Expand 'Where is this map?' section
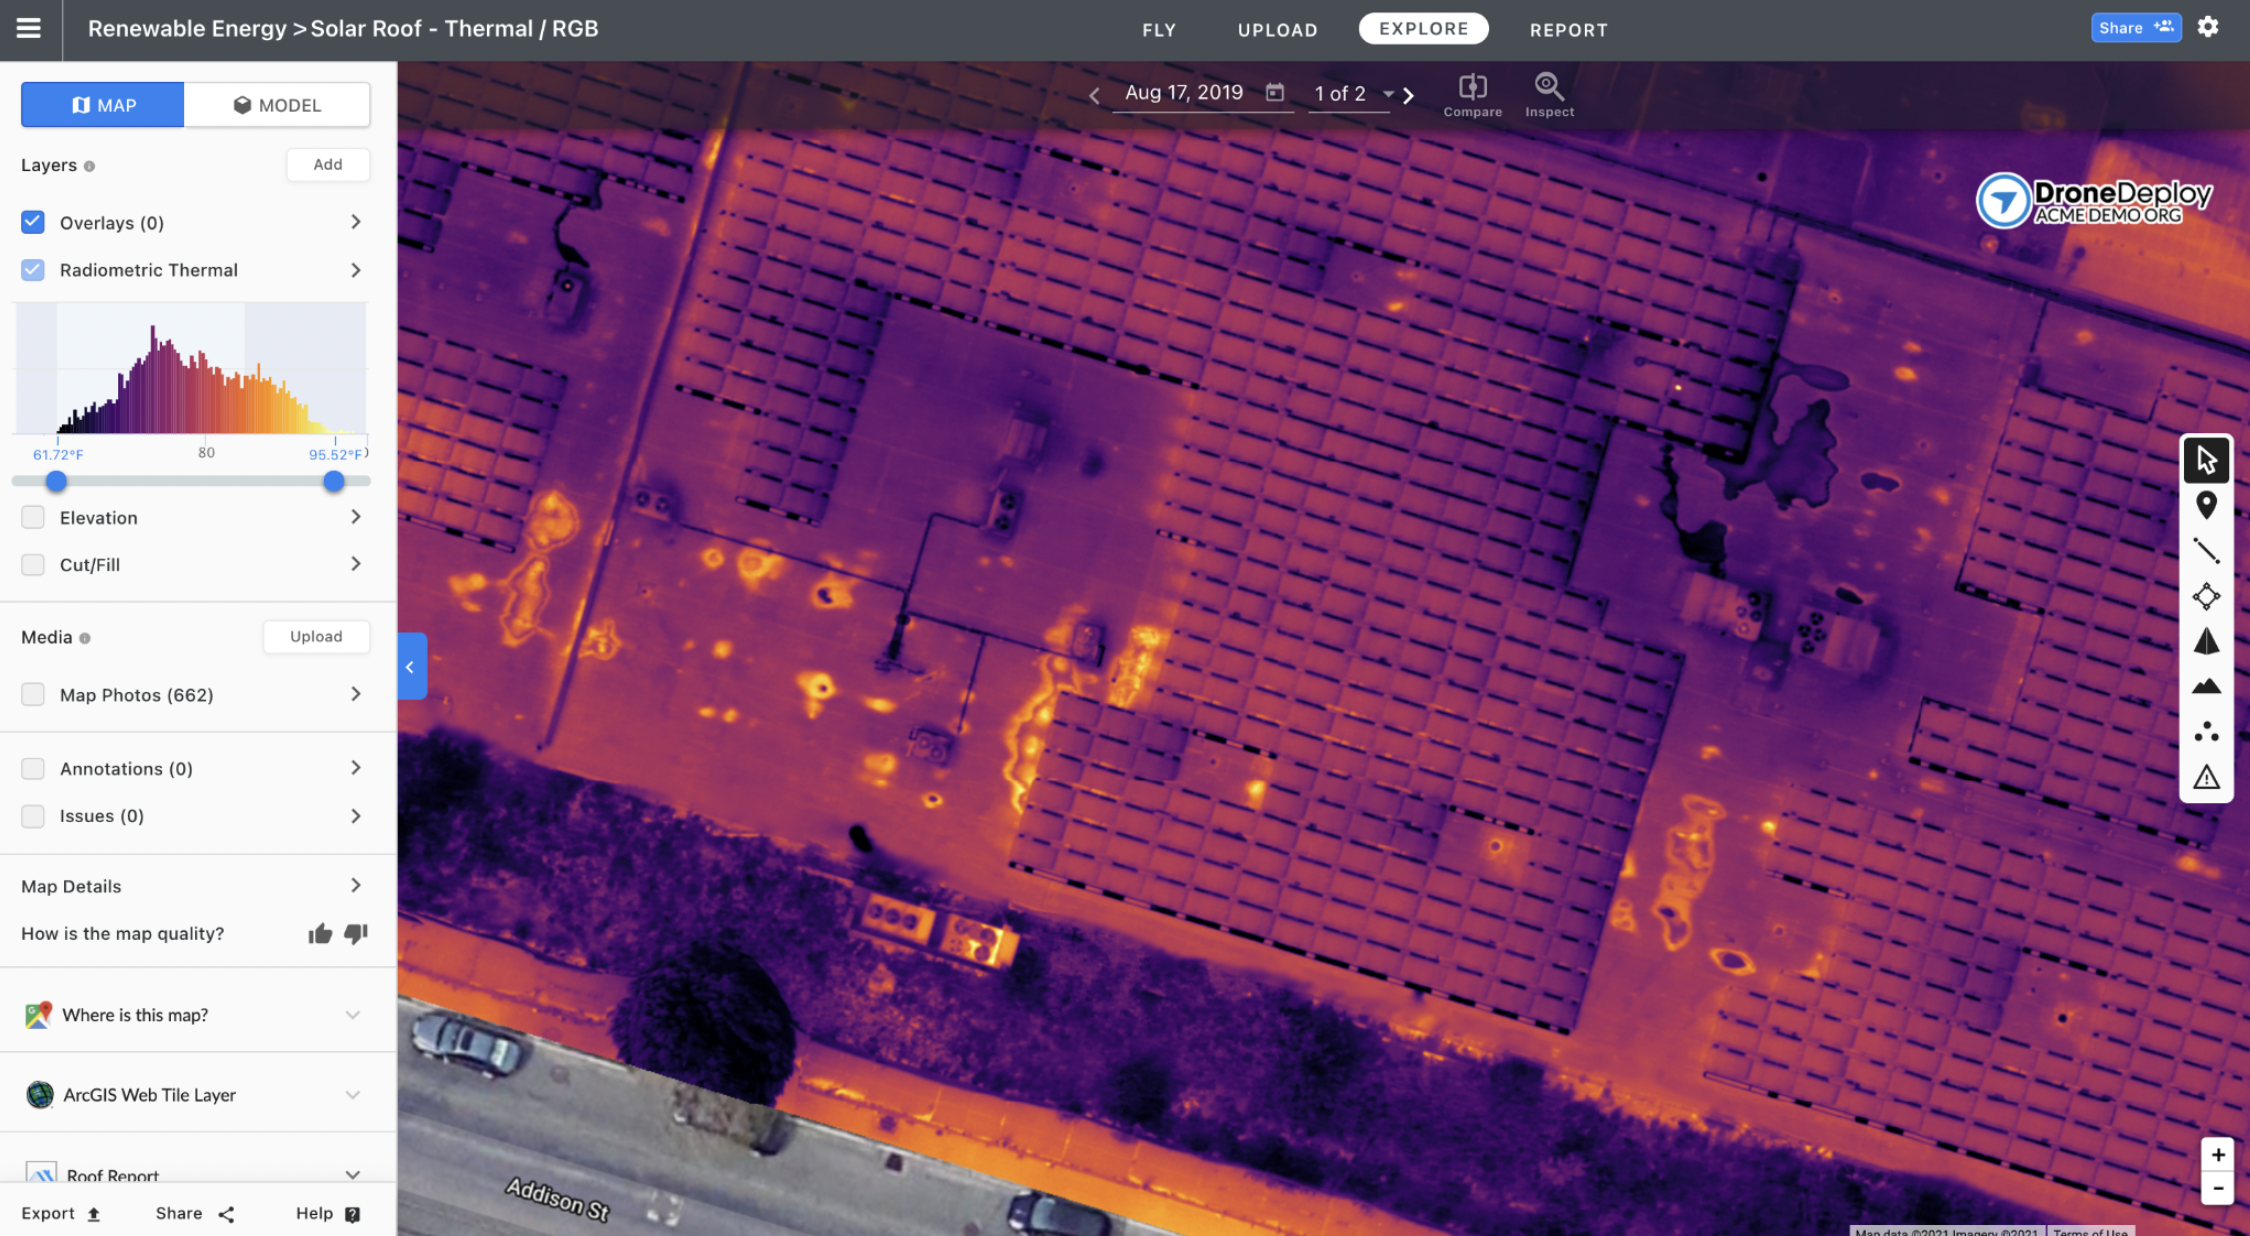The height and width of the screenshot is (1236, 2250). point(353,1015)
